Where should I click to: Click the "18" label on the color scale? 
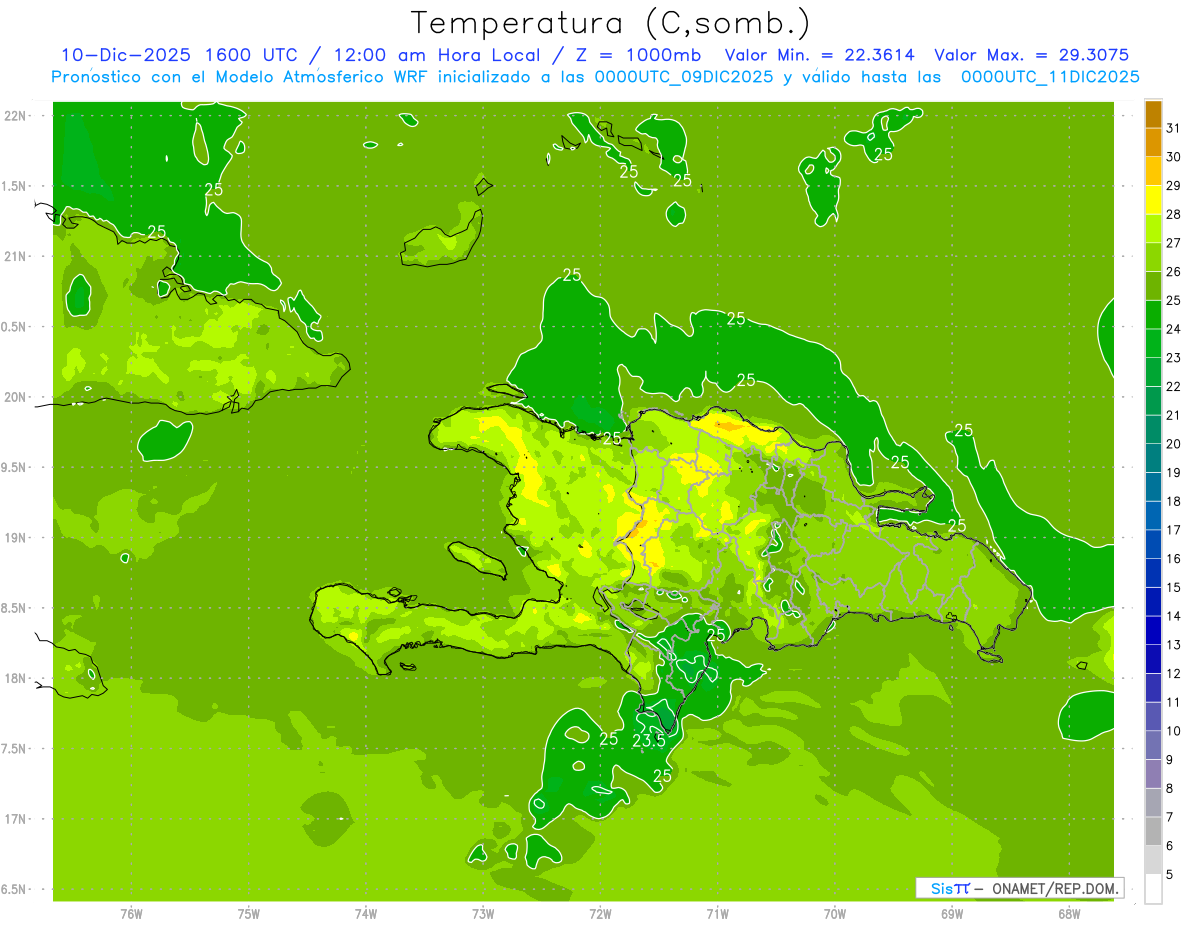(1174, 501)
